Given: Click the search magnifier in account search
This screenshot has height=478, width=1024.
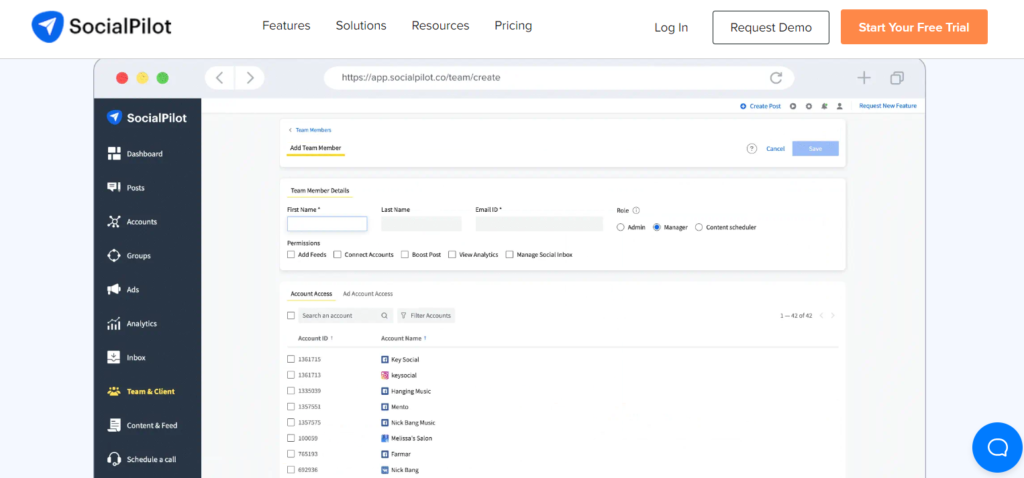Looking at the screenshot, I should [385, 315].
